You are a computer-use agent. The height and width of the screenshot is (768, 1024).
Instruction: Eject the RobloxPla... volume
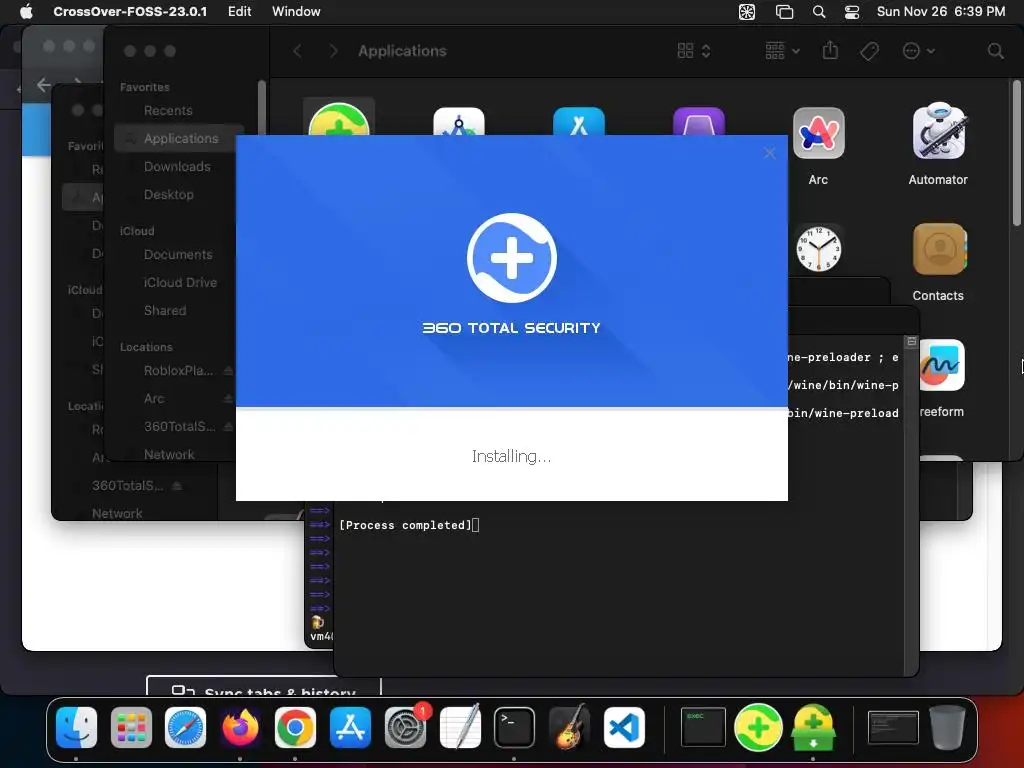click(x=228, y=371)
